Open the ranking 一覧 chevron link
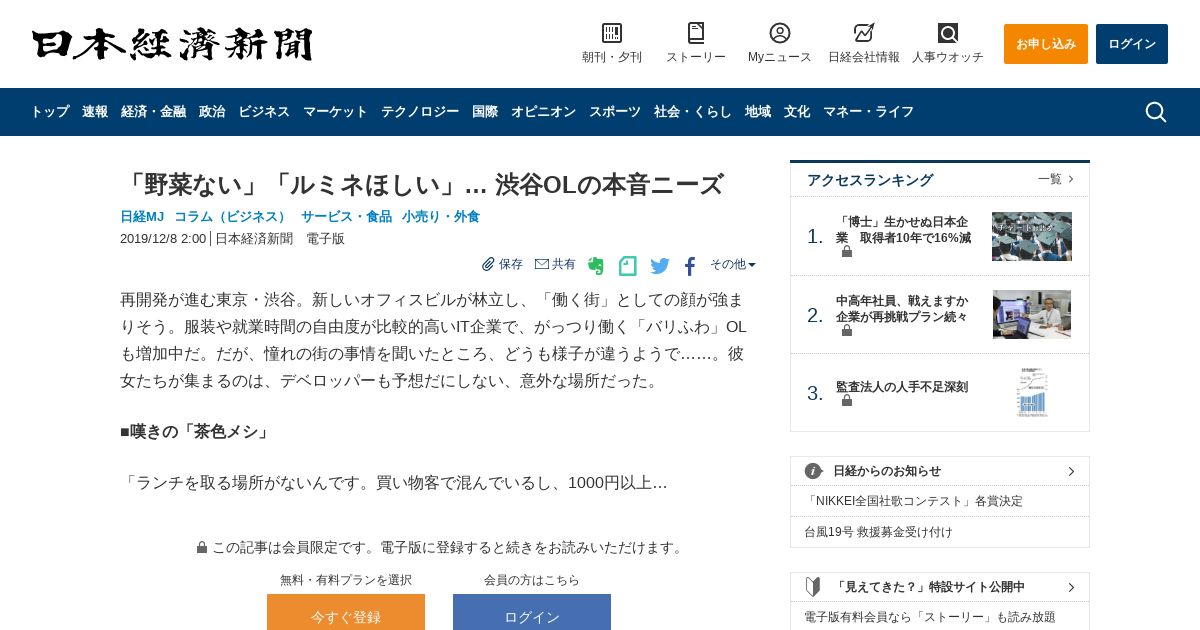Screen dimensions: 1200x630 click(1056, 179)
